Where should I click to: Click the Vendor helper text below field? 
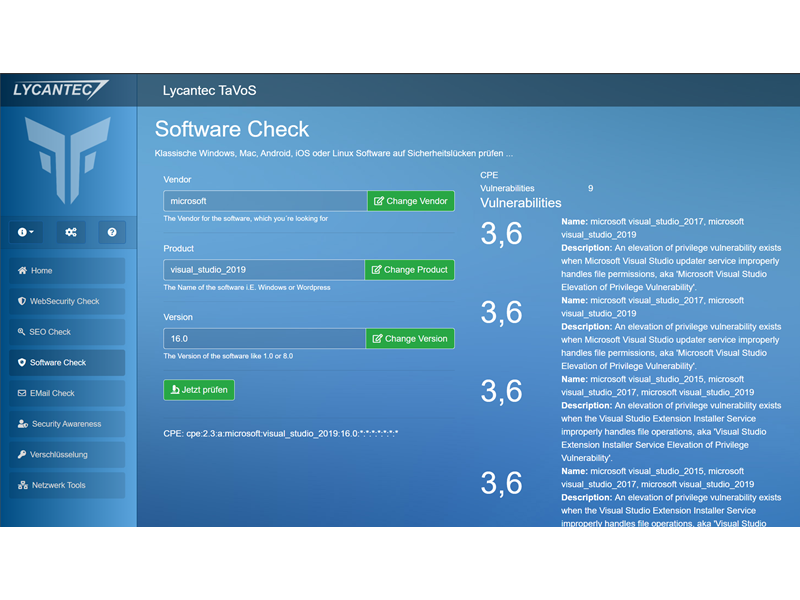(245, 218)
